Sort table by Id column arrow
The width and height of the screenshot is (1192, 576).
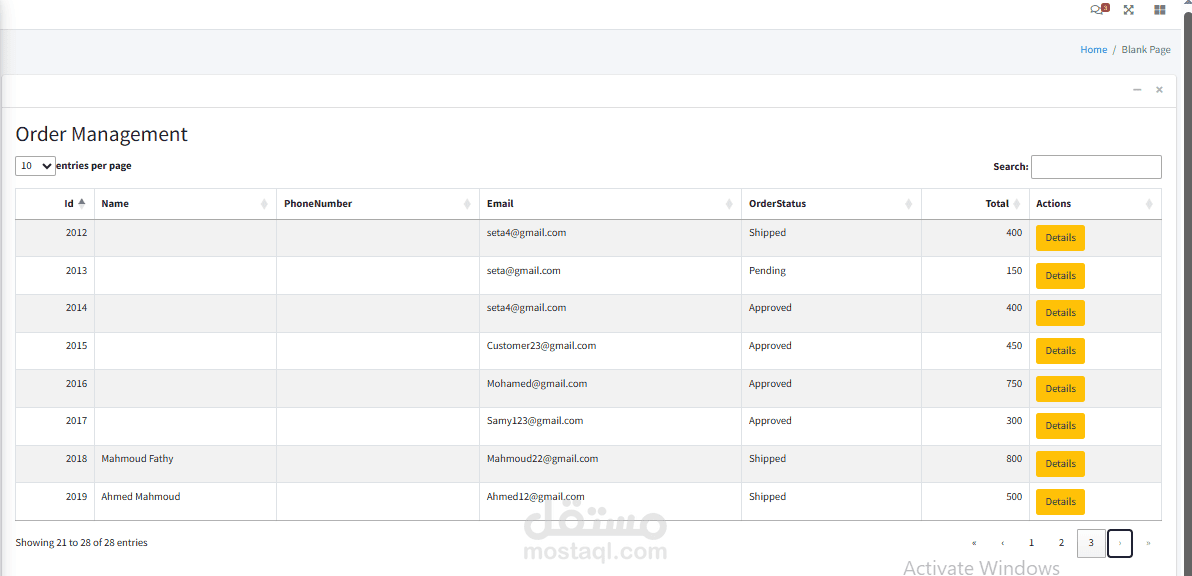[x=81, y=204]
